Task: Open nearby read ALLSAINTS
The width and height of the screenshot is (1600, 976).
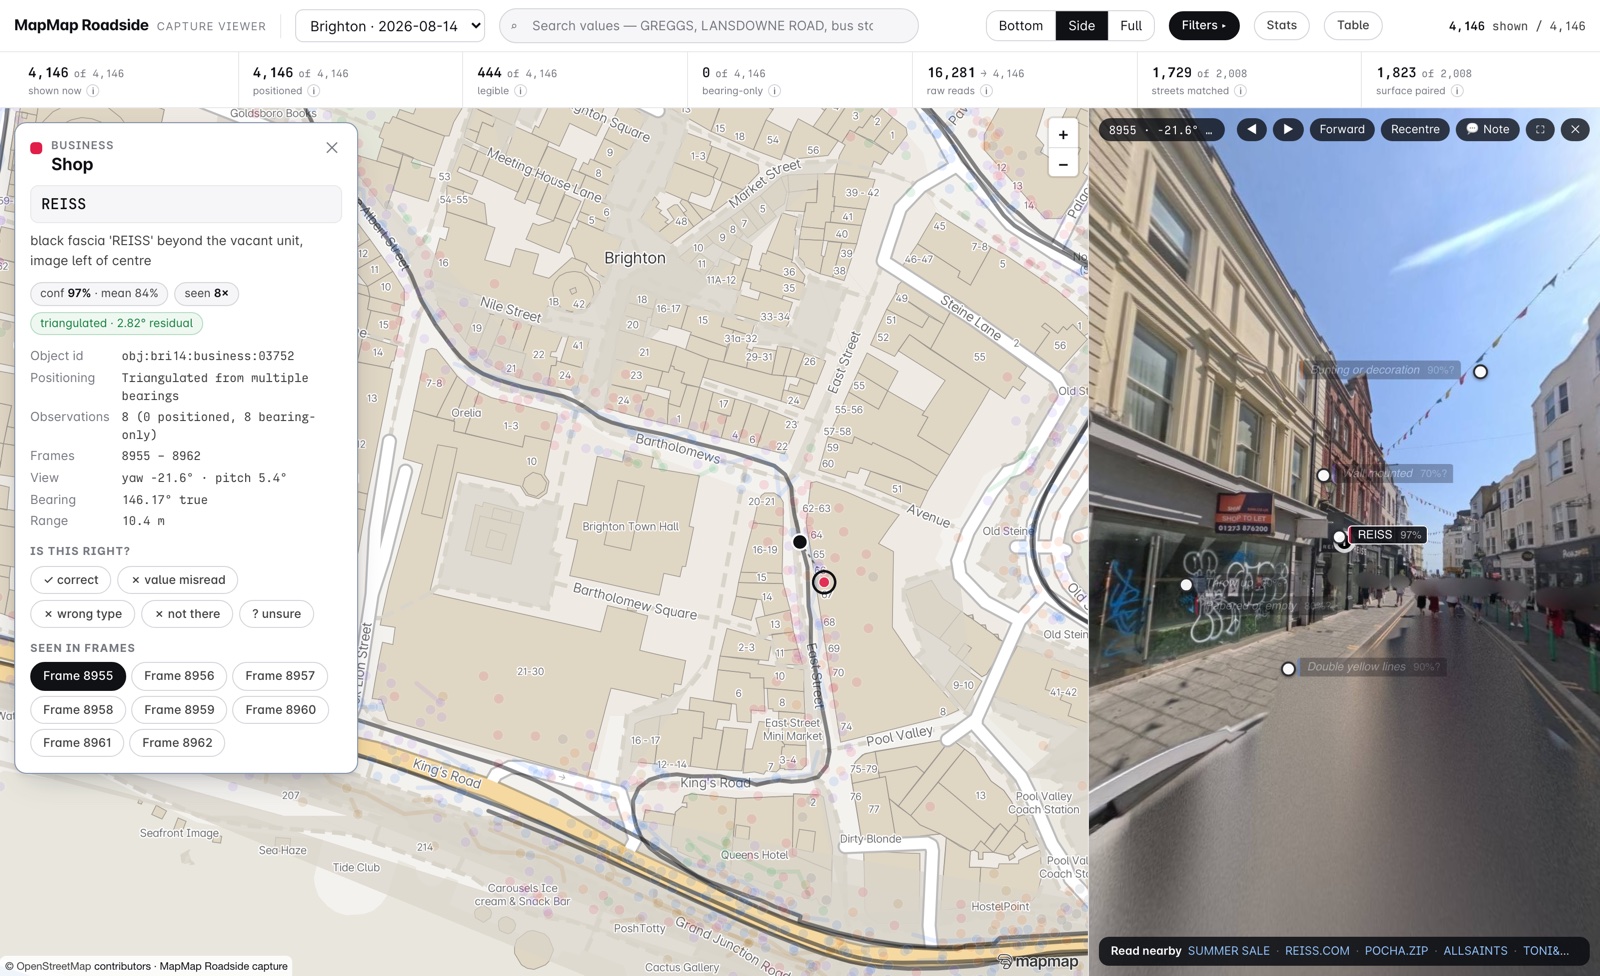Action: click(x=1475, y=951)
